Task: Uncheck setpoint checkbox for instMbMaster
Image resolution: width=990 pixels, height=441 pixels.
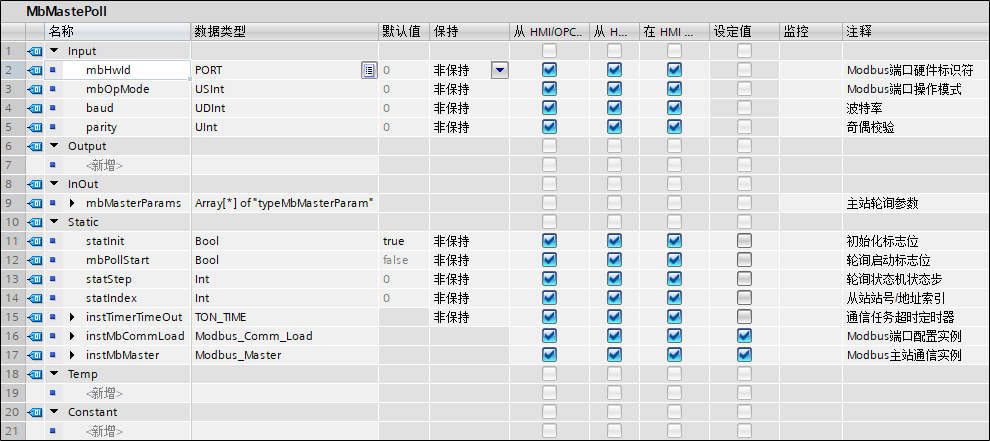Action: (x=744, y=354)
